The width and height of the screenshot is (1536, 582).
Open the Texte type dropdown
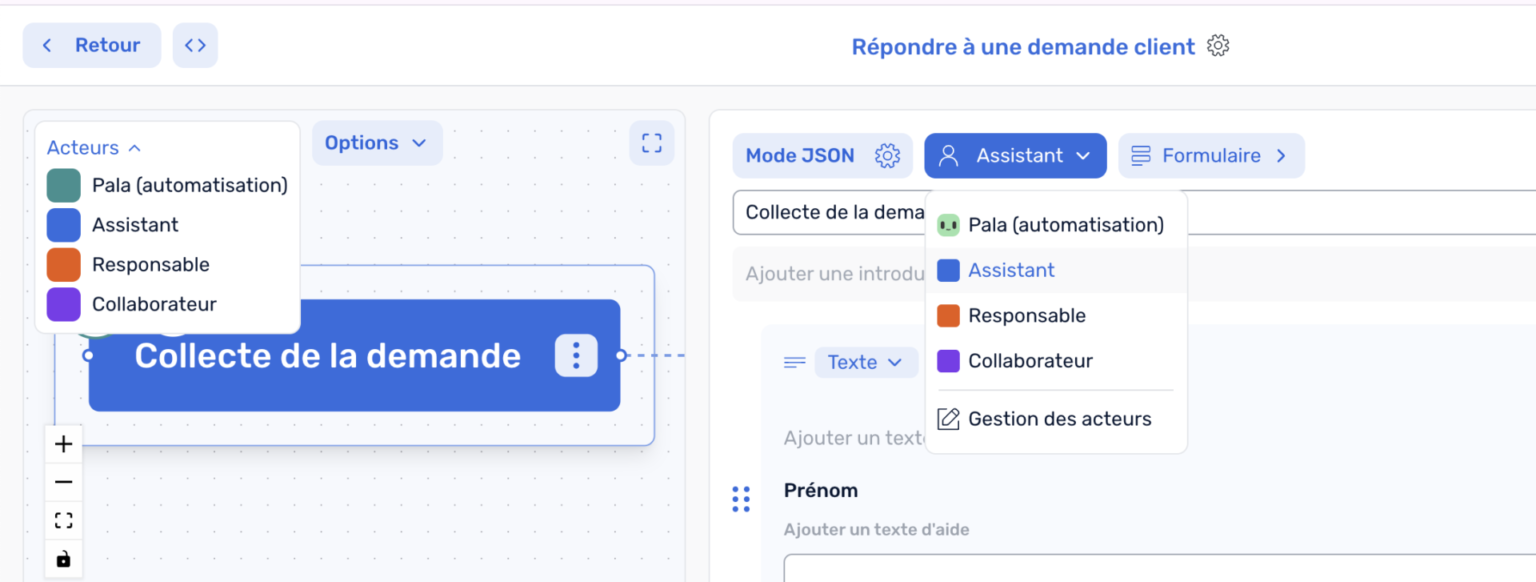[866, 362]
